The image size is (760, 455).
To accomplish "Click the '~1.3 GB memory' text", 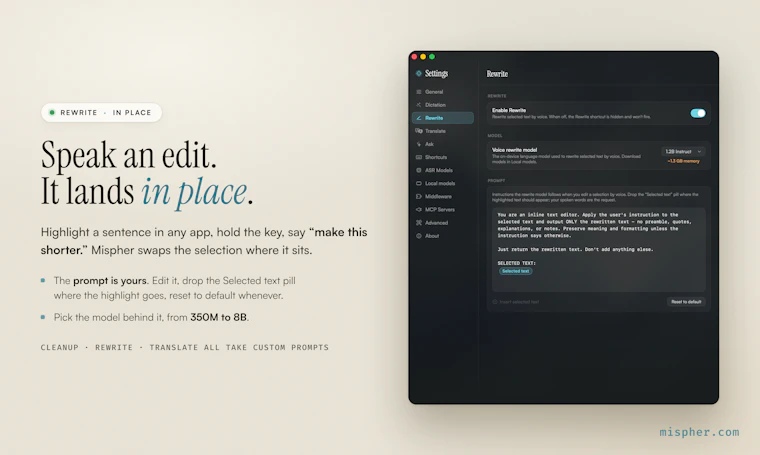I will (x=683, y=161).
